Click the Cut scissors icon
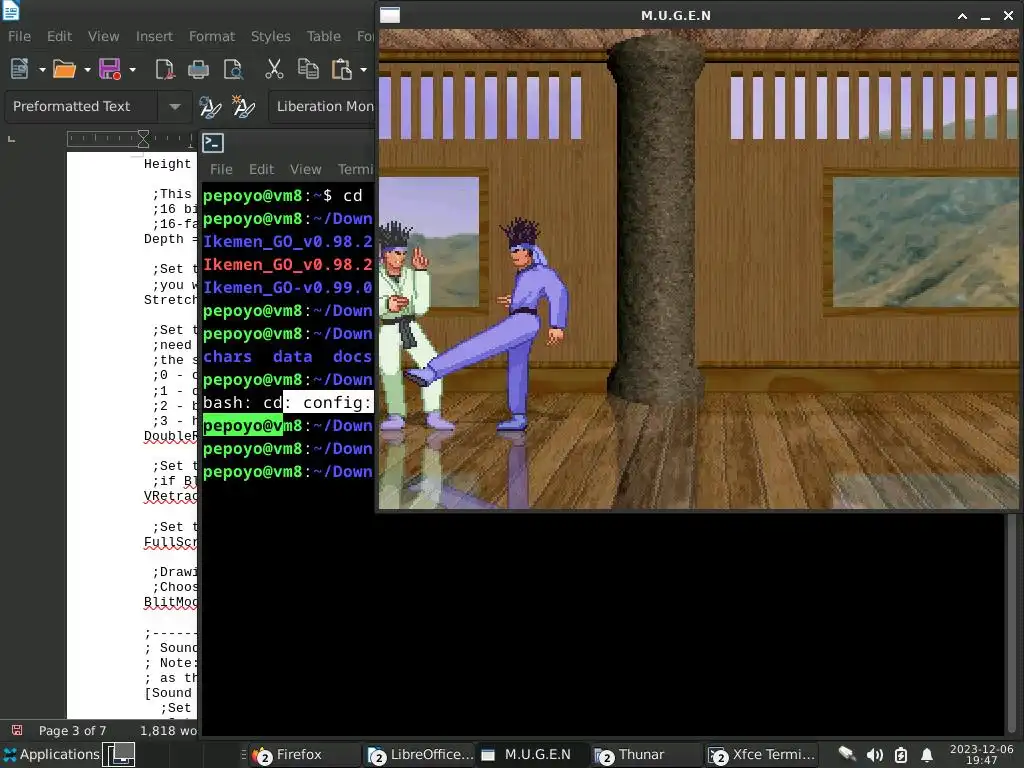The height and width of the screenshot is (768, 1024). tap(274, 69)
